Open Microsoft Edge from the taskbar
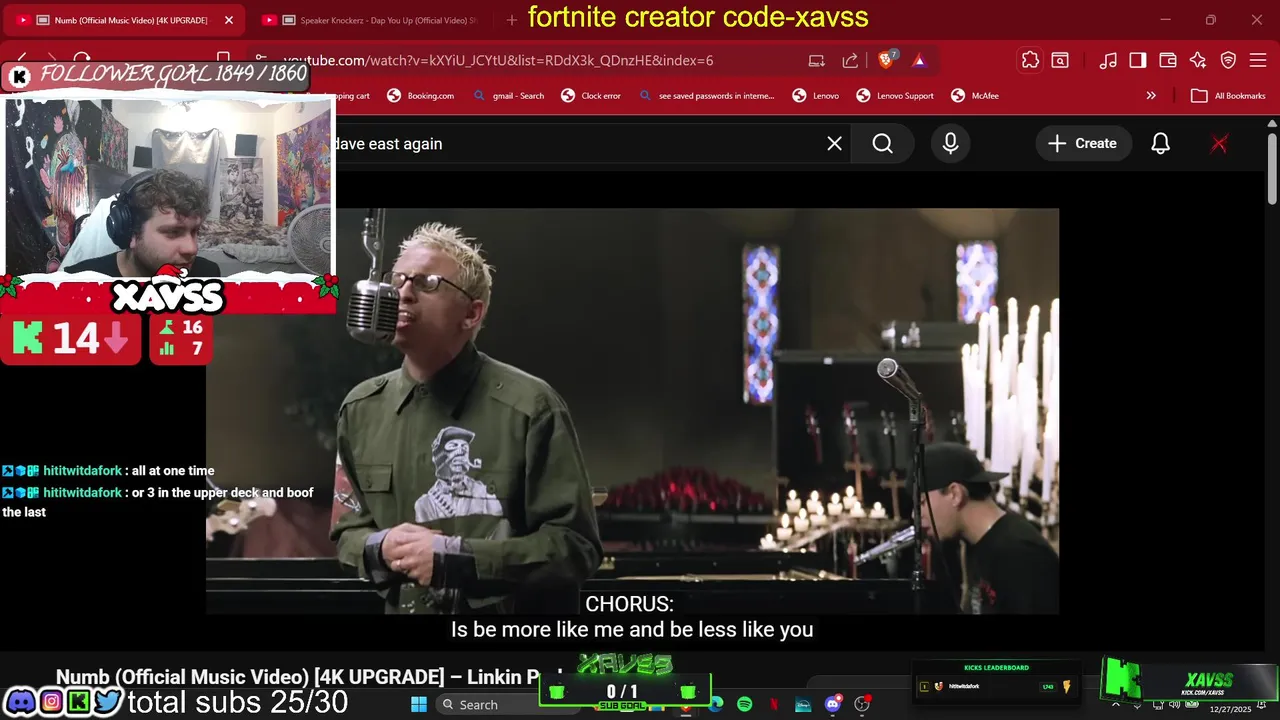 (x=716, y=704)
